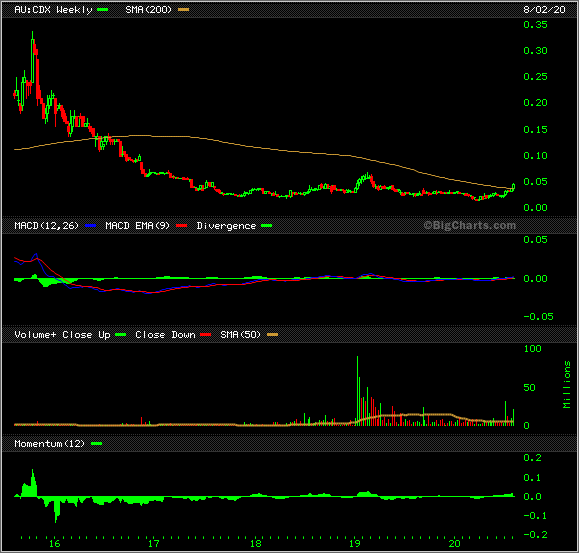
Task: Click the green Close Up legend swatch
Action: pos(120,335)
